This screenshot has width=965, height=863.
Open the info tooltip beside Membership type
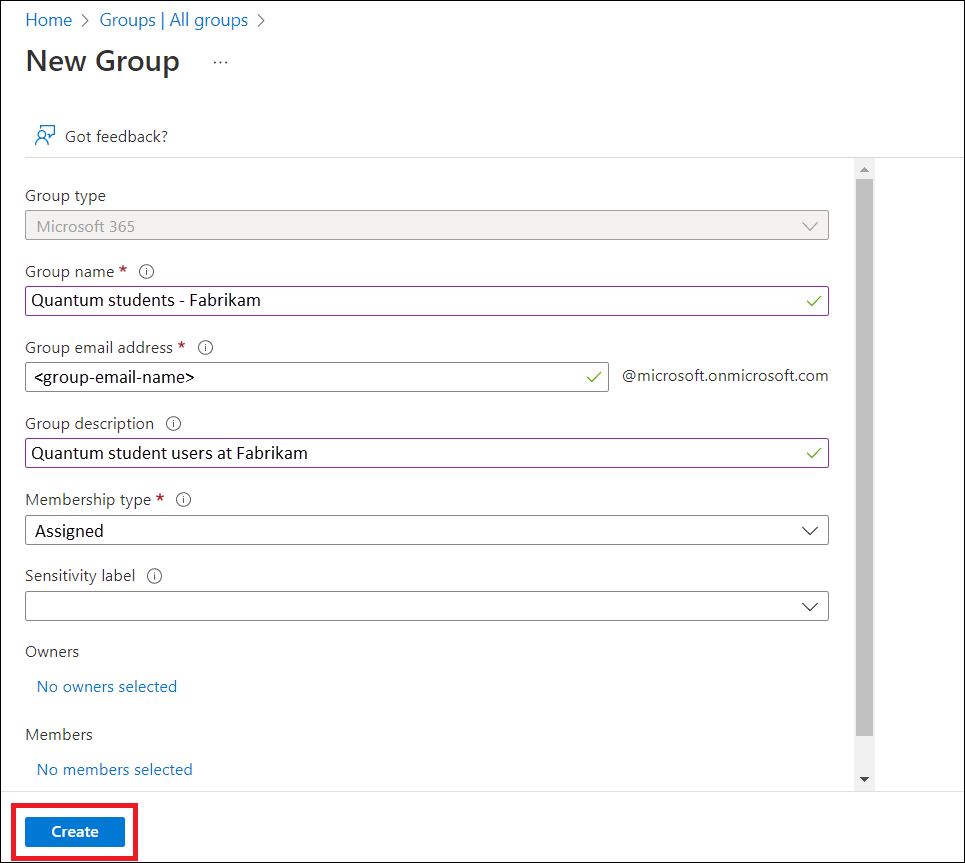pos(183,499)
